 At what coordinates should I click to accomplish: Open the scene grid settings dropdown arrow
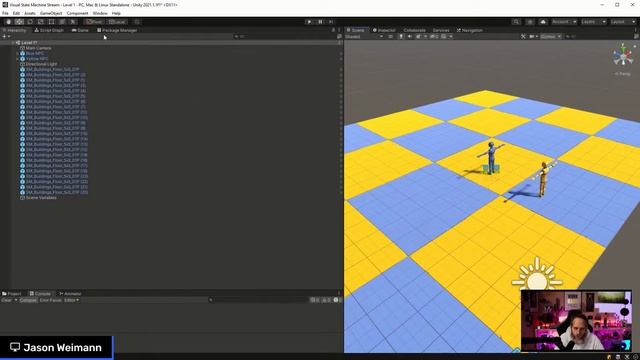(451, 36)
